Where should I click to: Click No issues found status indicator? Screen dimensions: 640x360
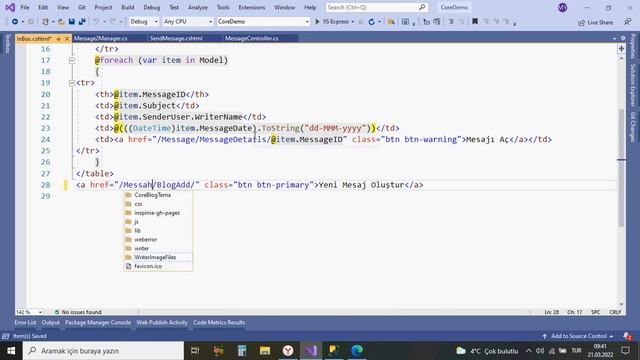click(78, 312)
